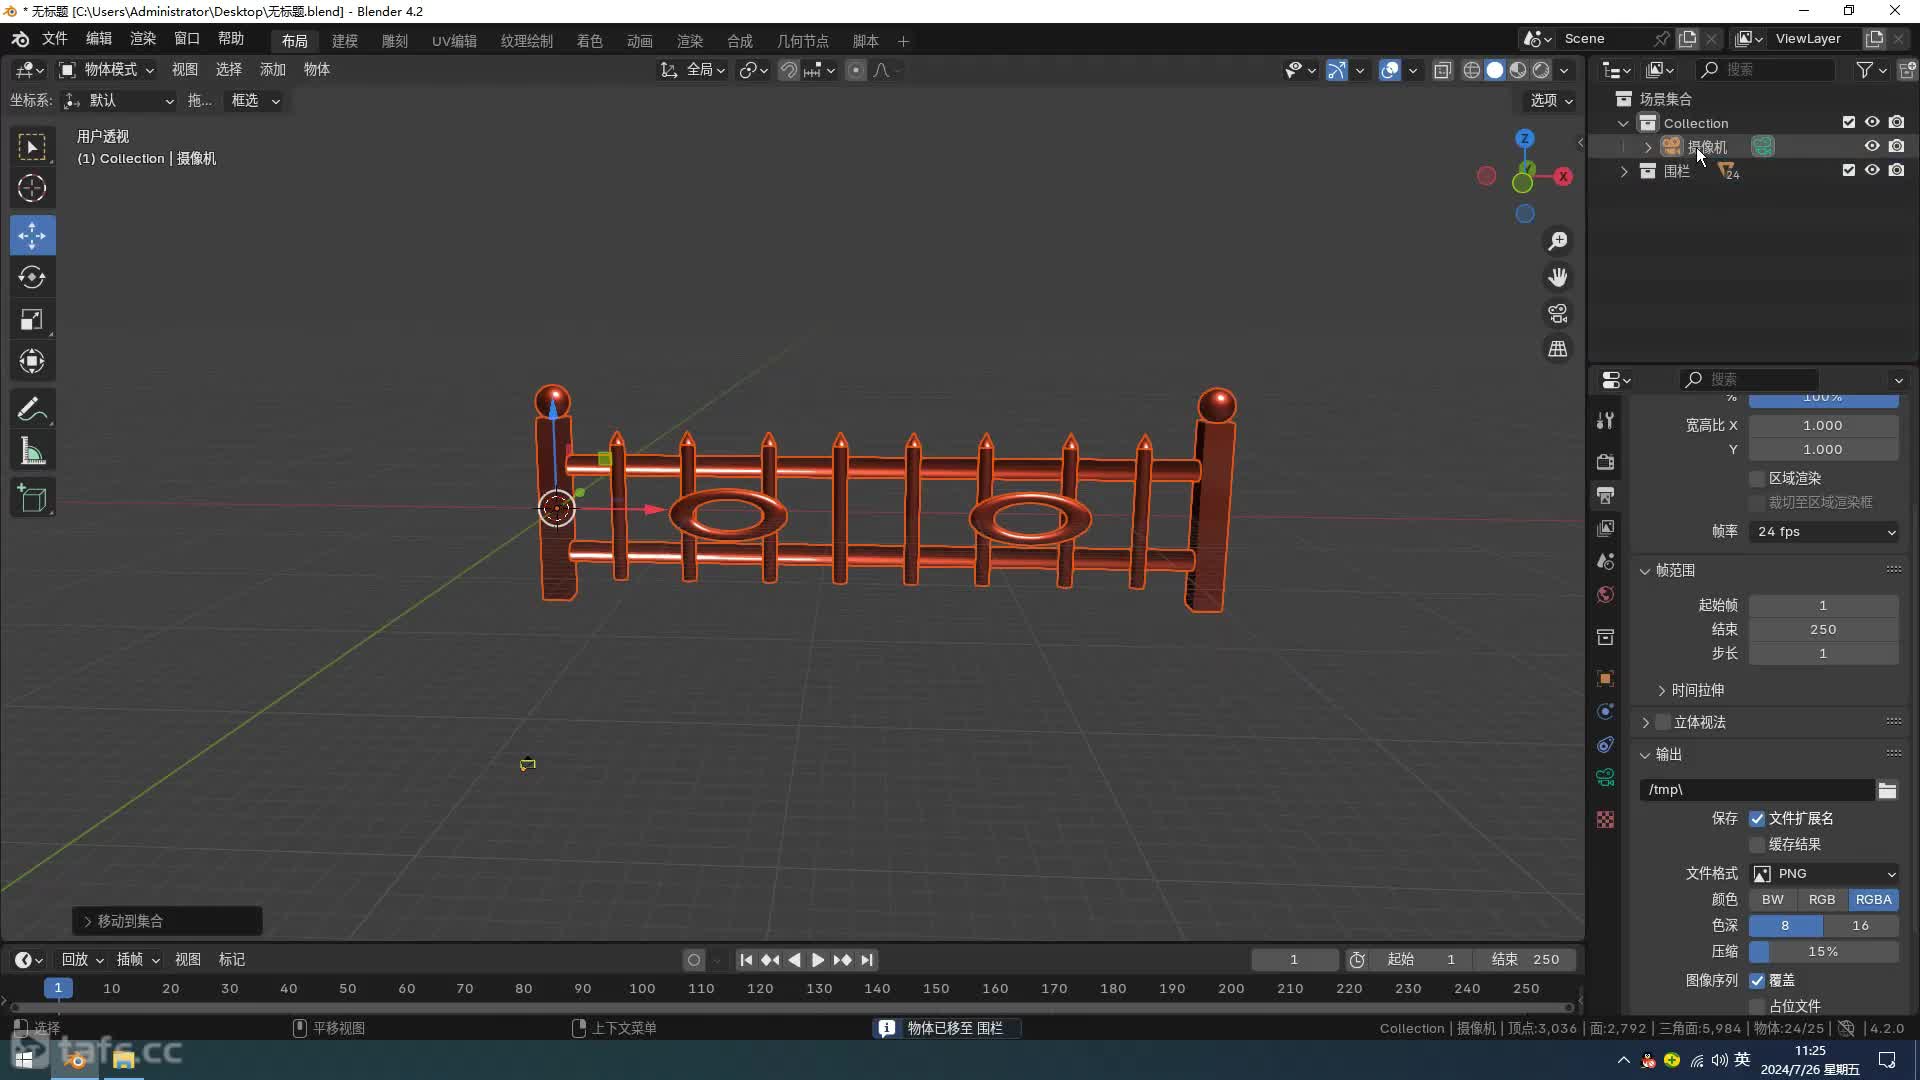Open the viewport 添加 menu

[273, 70]
